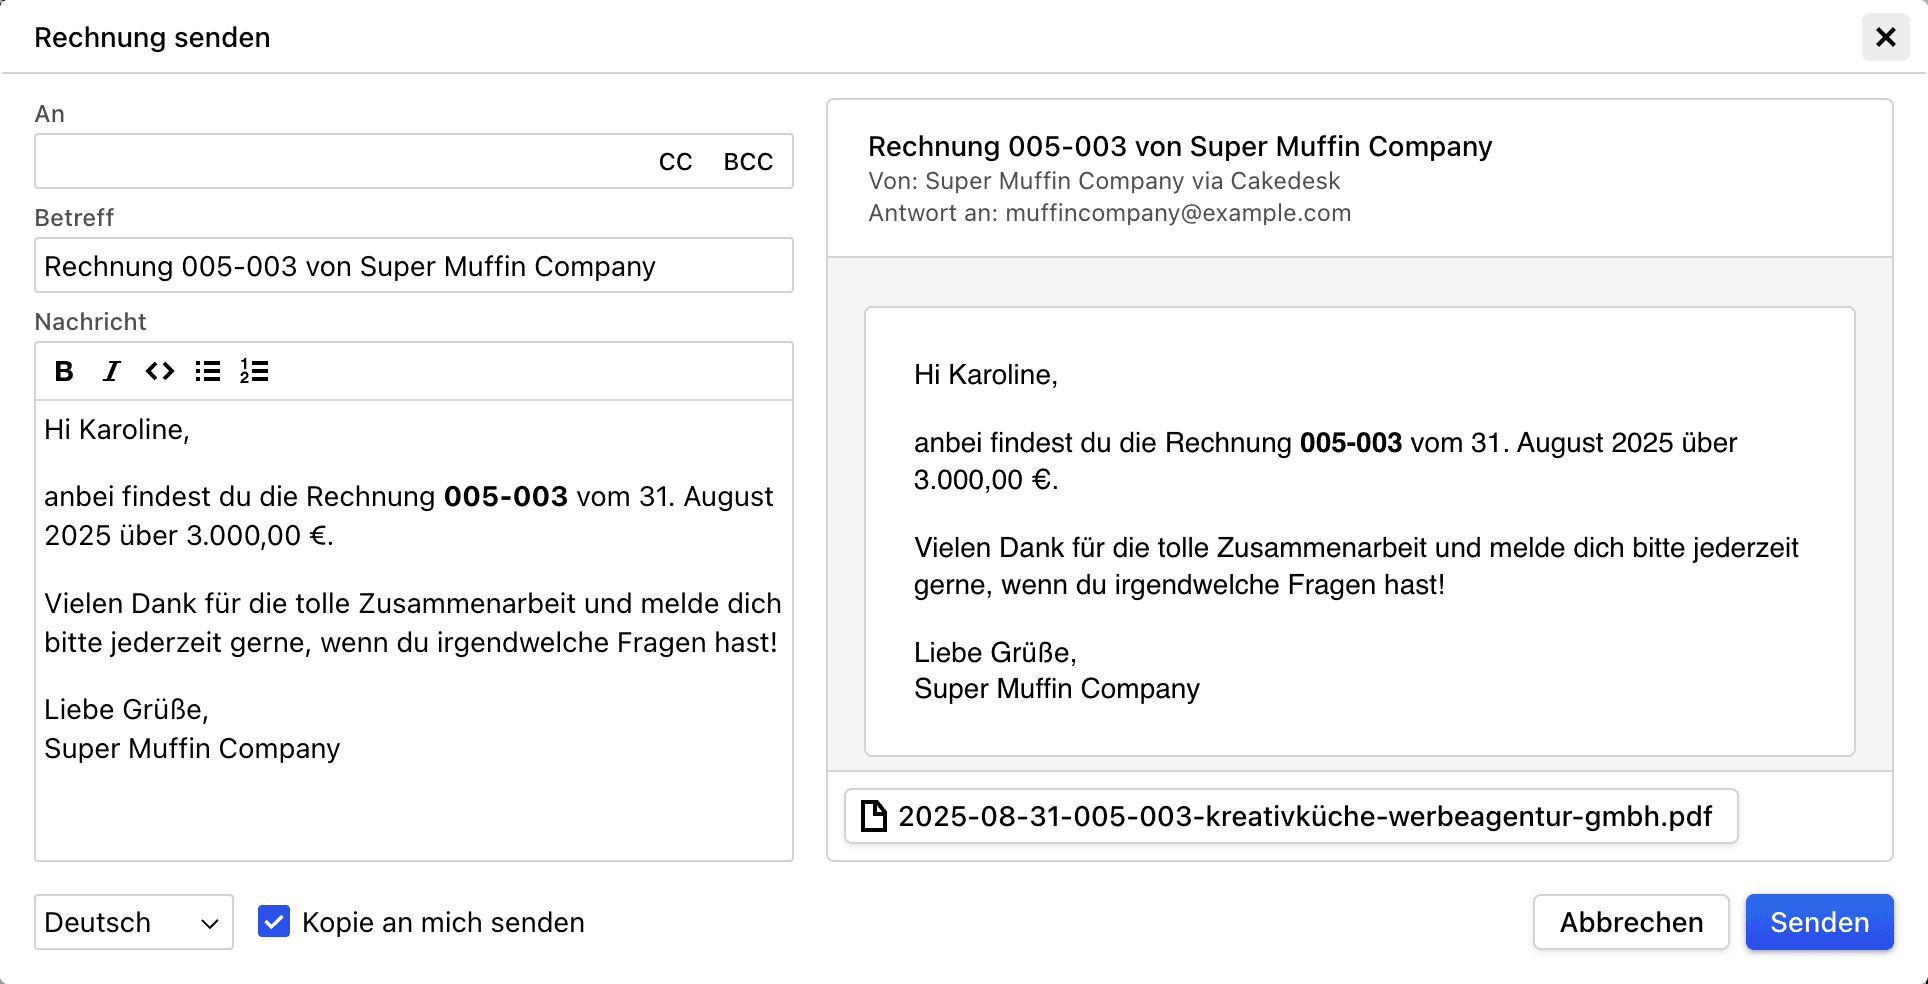Screen dimensions: 1928x984
Task: Apply bold formatting in the message editor
Action: click(x=64, y=371)
